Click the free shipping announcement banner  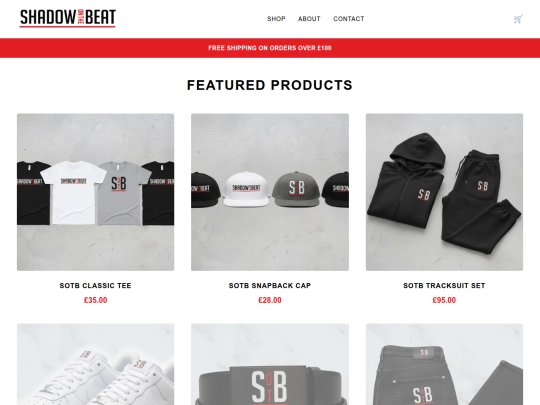[x=270, y=48]
